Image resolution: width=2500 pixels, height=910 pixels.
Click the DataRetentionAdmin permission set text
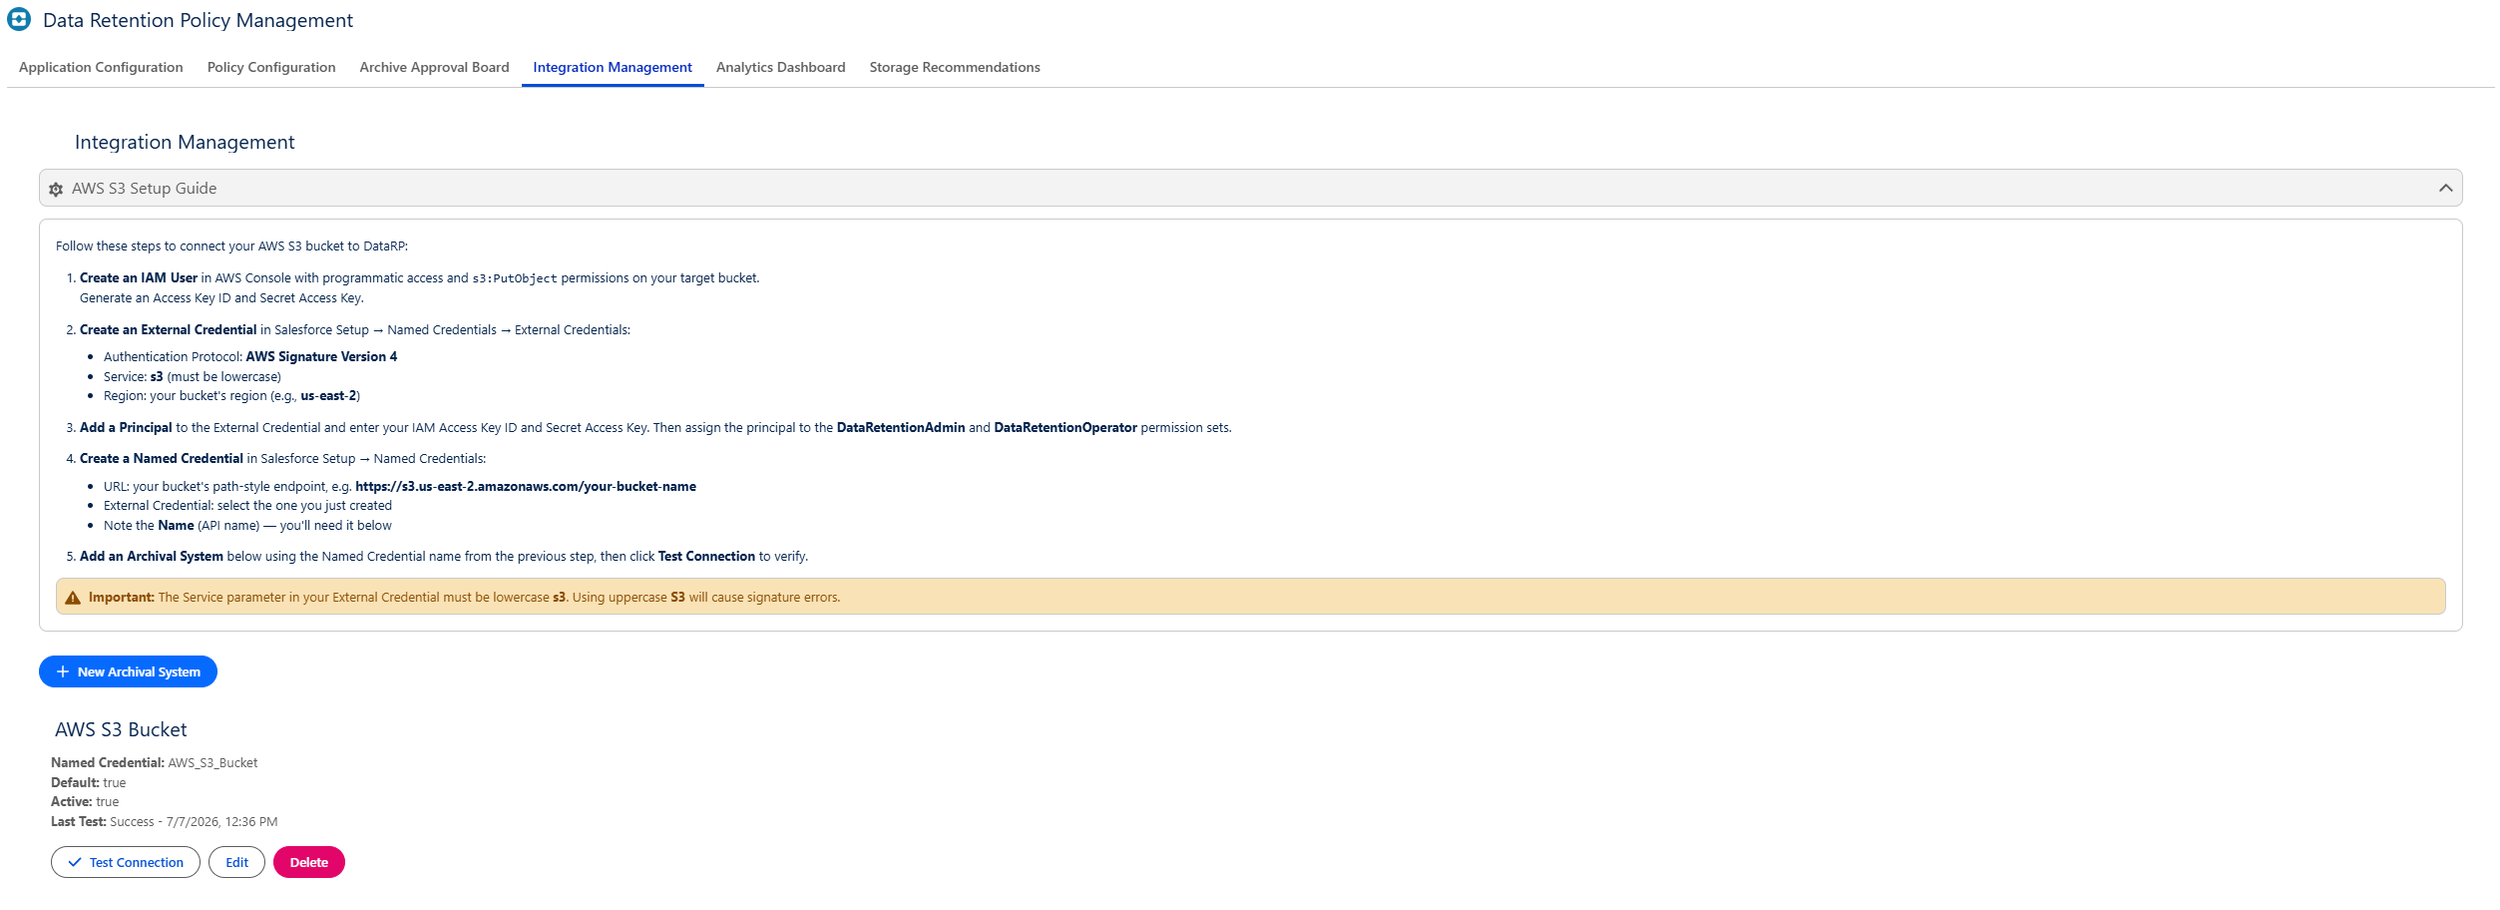[900, 428]
